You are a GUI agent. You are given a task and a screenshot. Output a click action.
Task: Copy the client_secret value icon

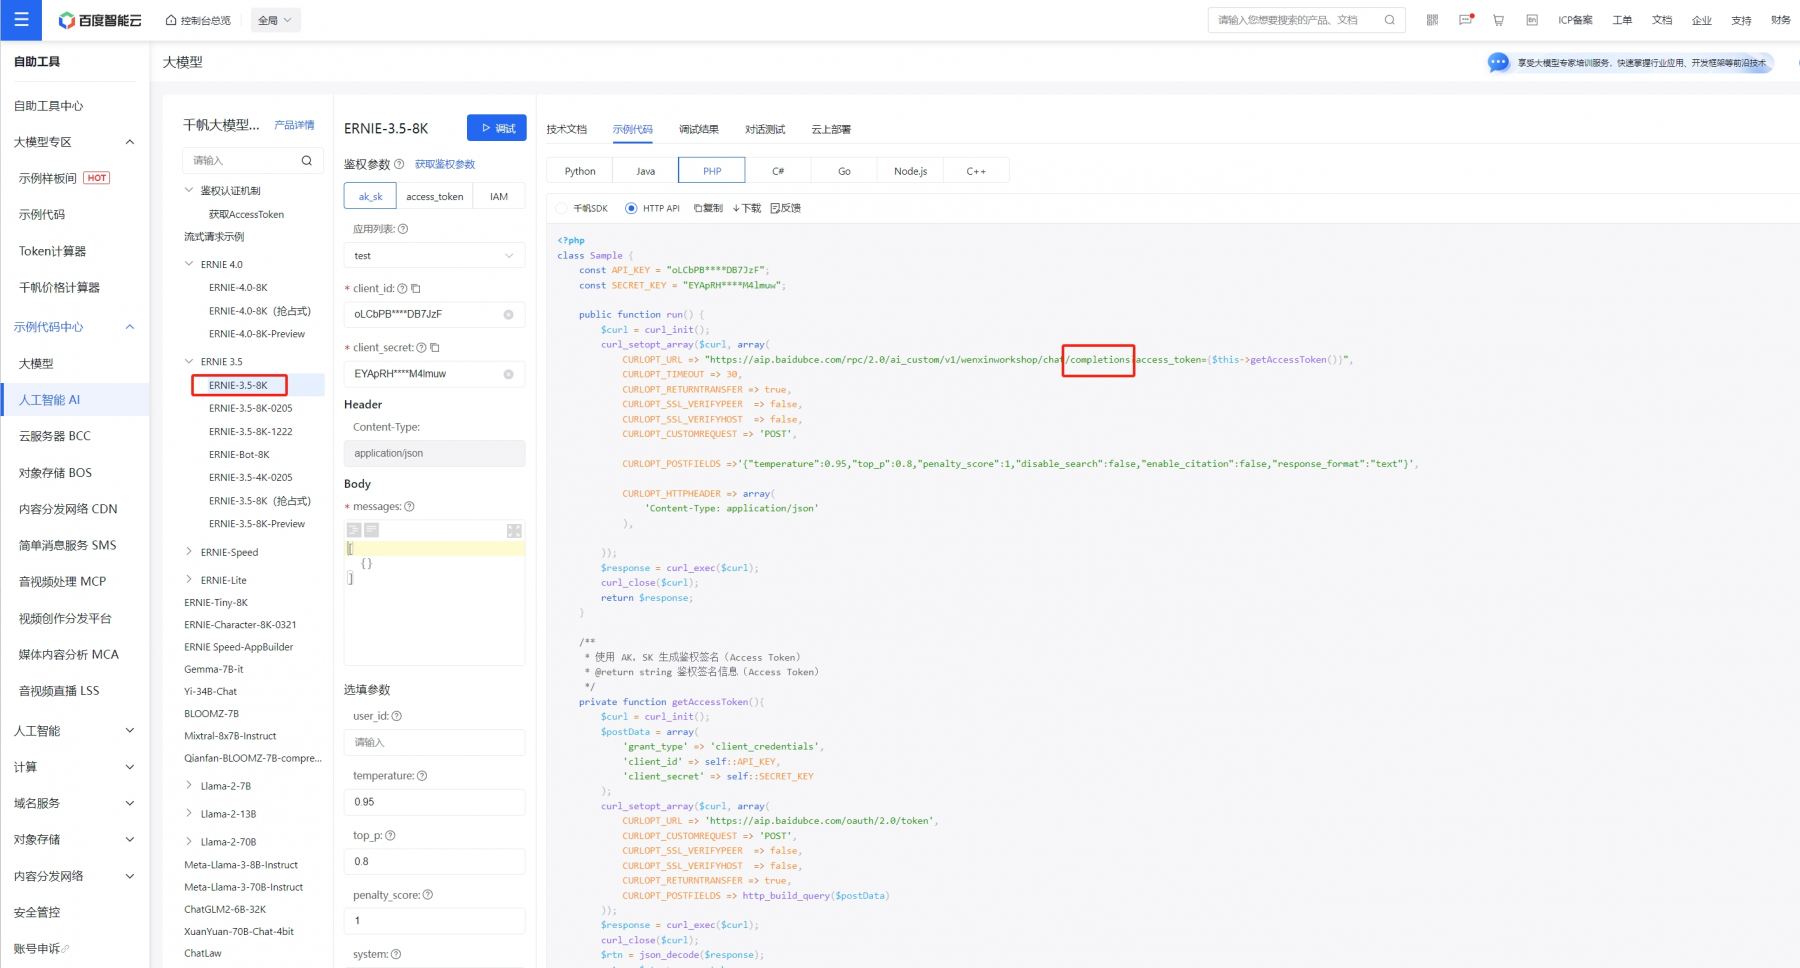pyautogui.click(x=435, y=348)
